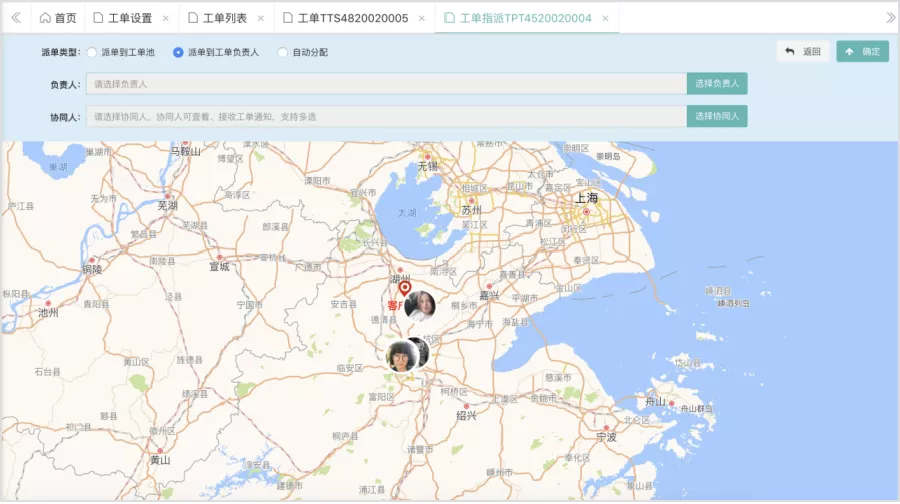This screenshot has height=504, width=900.
Task: Close the 工单指派TPT4520020004 tab
Action: pos(606,18)
